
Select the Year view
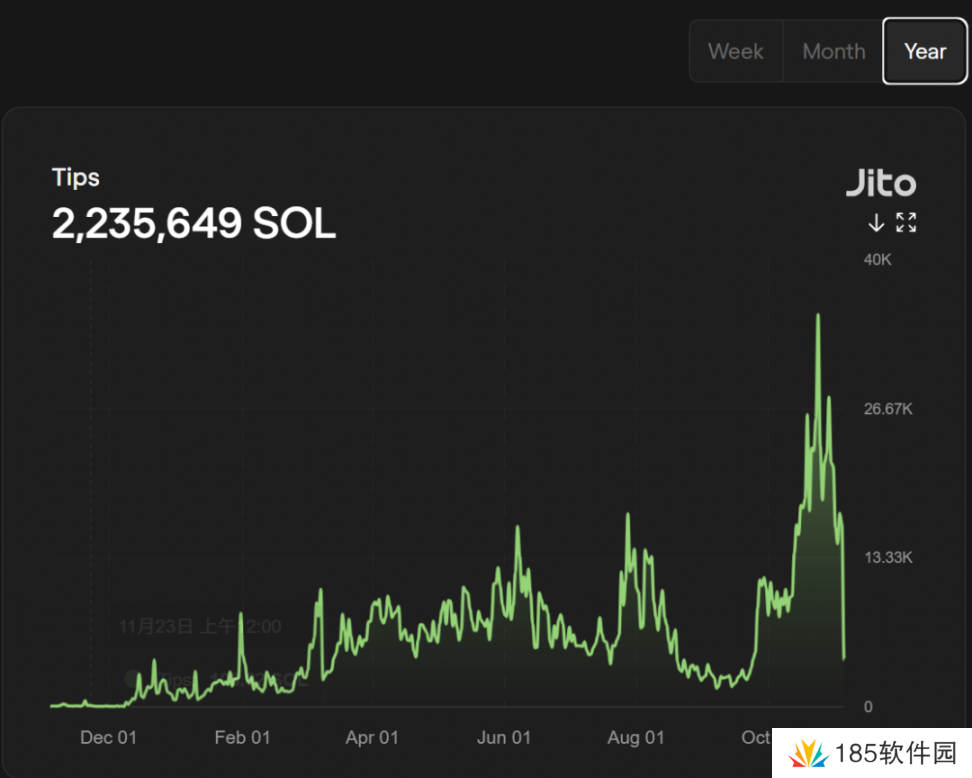[x=924, y=51]
